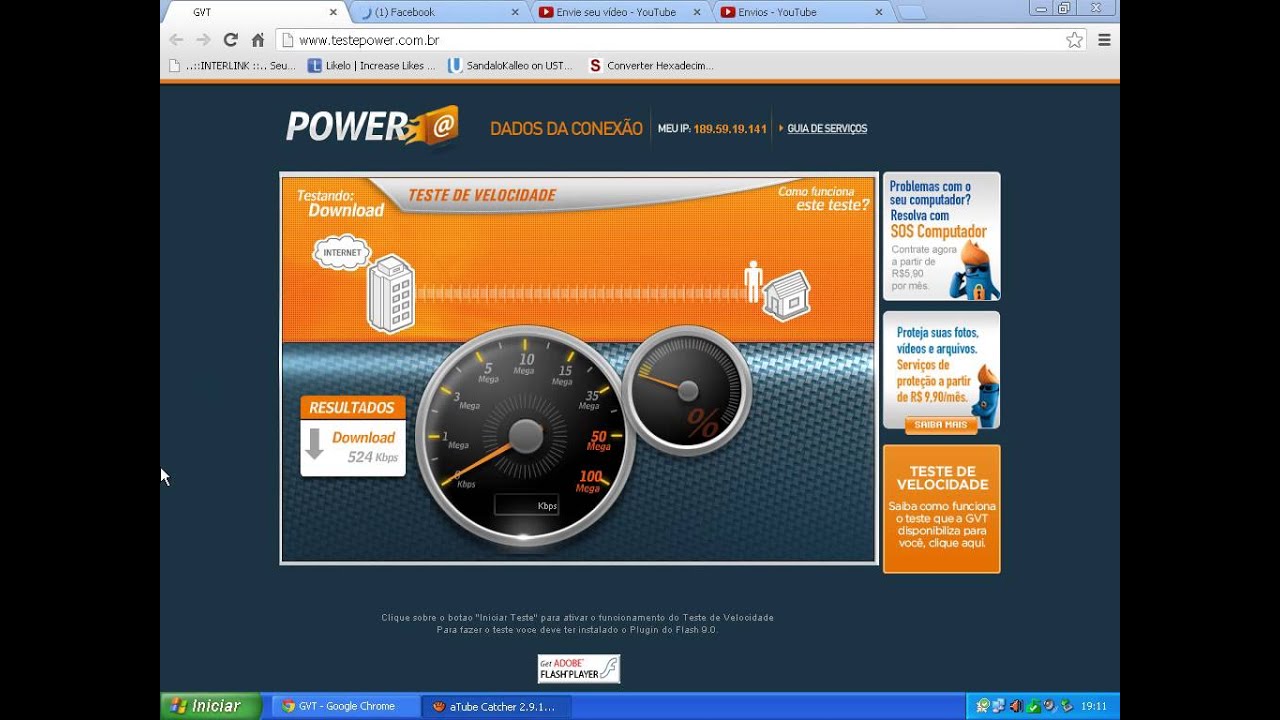Viewport: 1280px width, 720px height.
Task: Open the Chrome hamburger menu
Action: pos(1104,40)
